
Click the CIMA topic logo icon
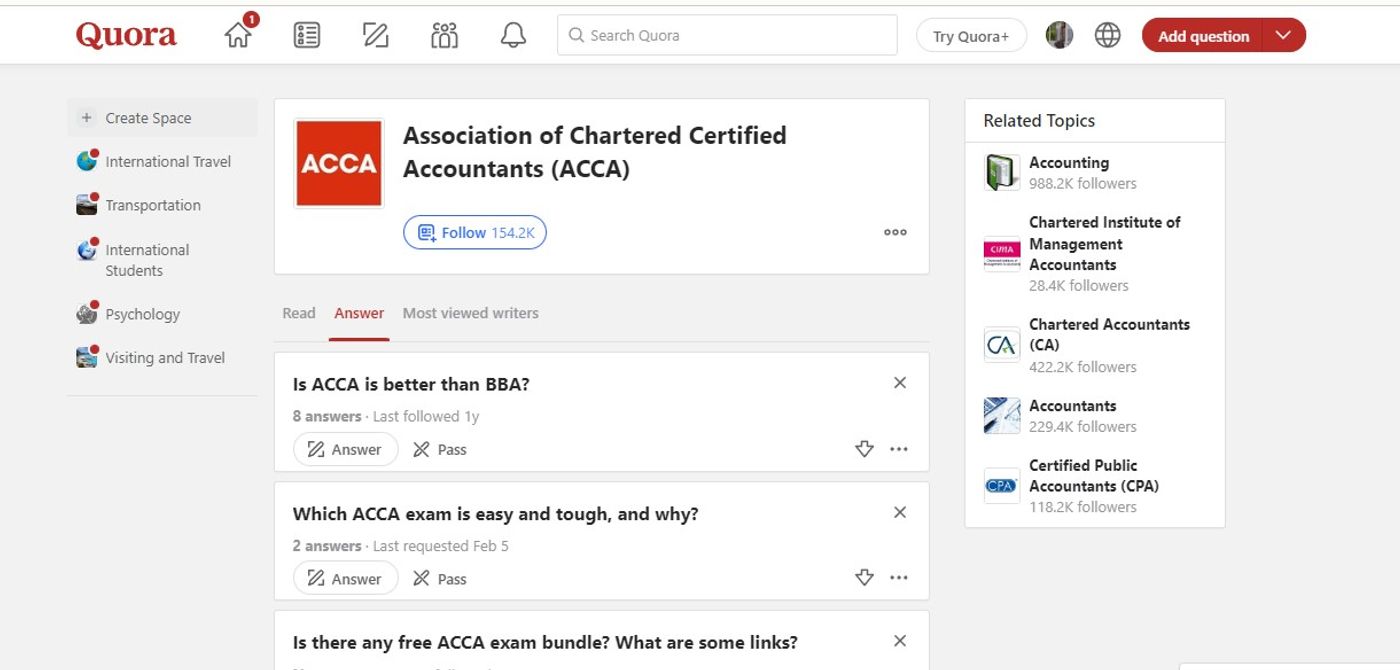pos(1002,254)
